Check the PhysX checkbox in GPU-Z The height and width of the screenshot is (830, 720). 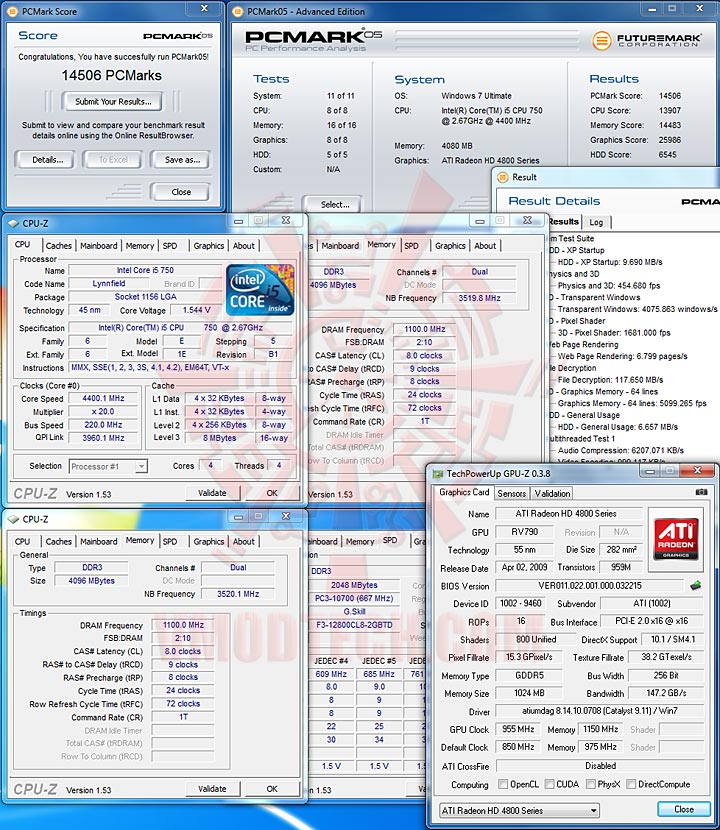pos(590,784)
